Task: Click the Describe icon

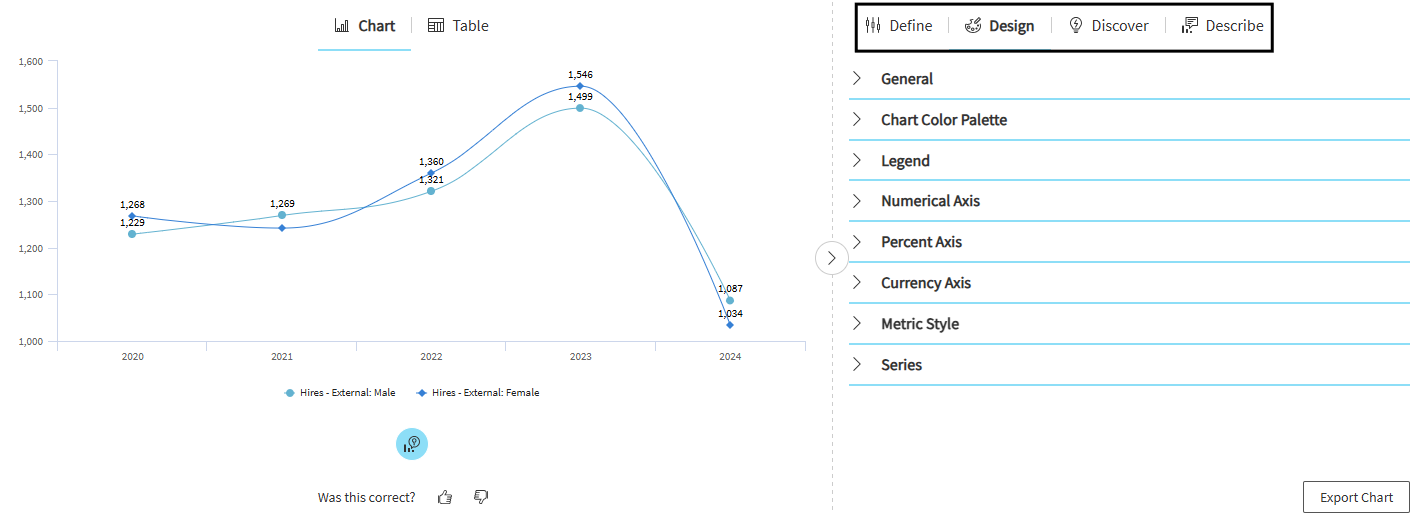Action: [x=1190, y=26]
